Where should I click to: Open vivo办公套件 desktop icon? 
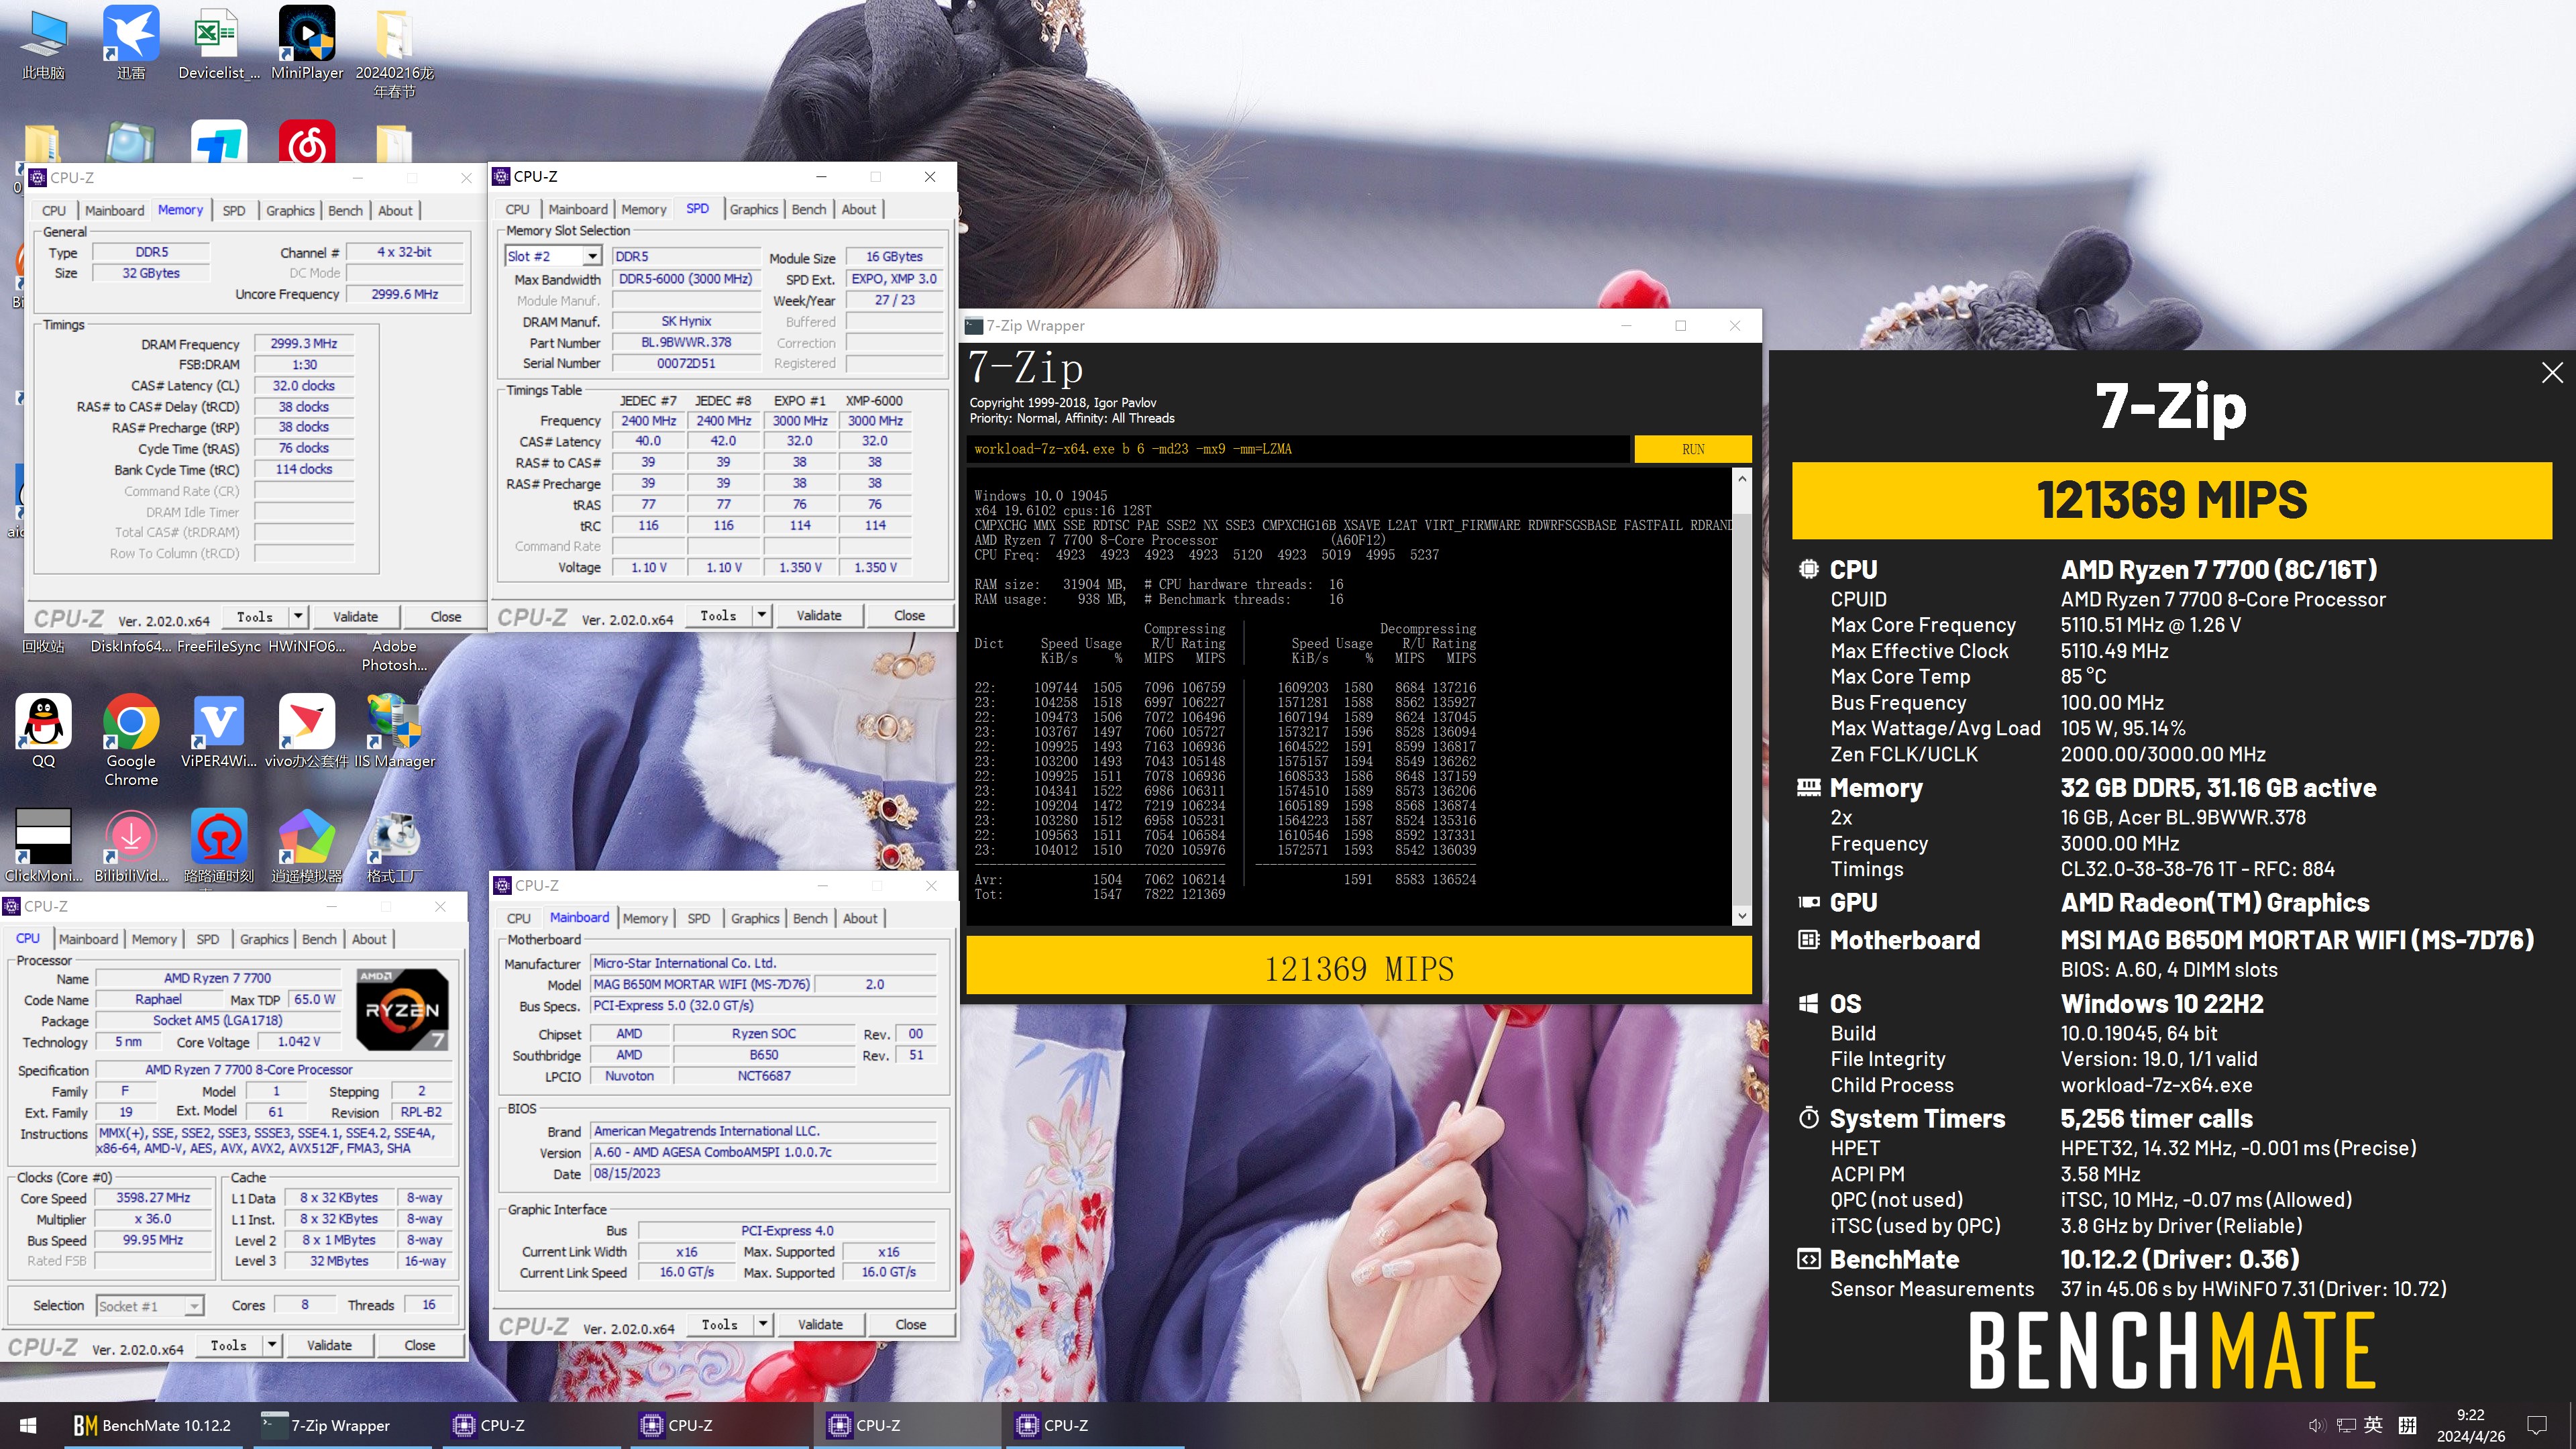pyautogui.click(x=307, y=731)
